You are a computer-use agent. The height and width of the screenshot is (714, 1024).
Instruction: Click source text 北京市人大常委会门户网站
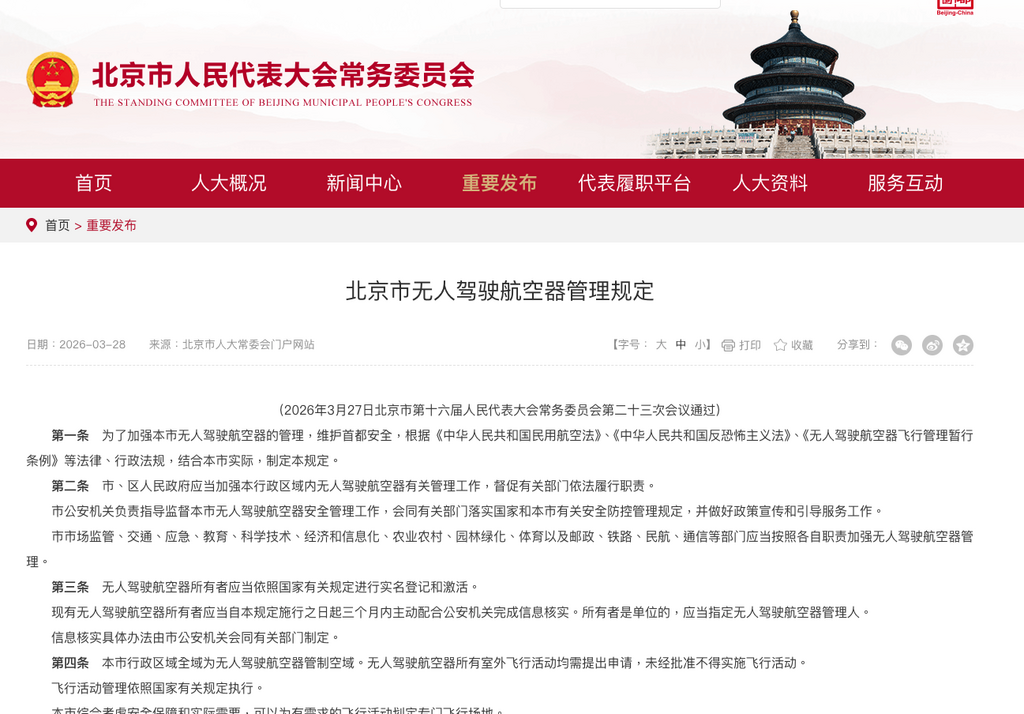coord(248,344)
